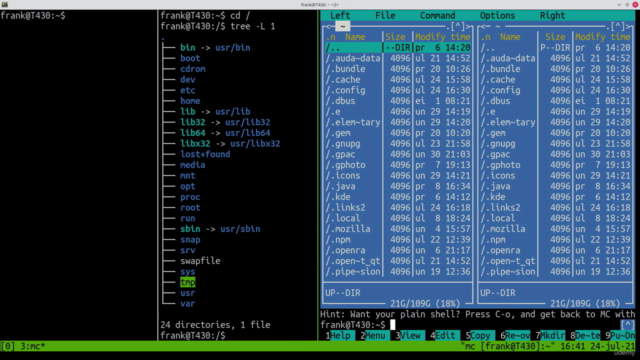
Task: Select /.kde in the right panel
Action: tap(555, 197)
